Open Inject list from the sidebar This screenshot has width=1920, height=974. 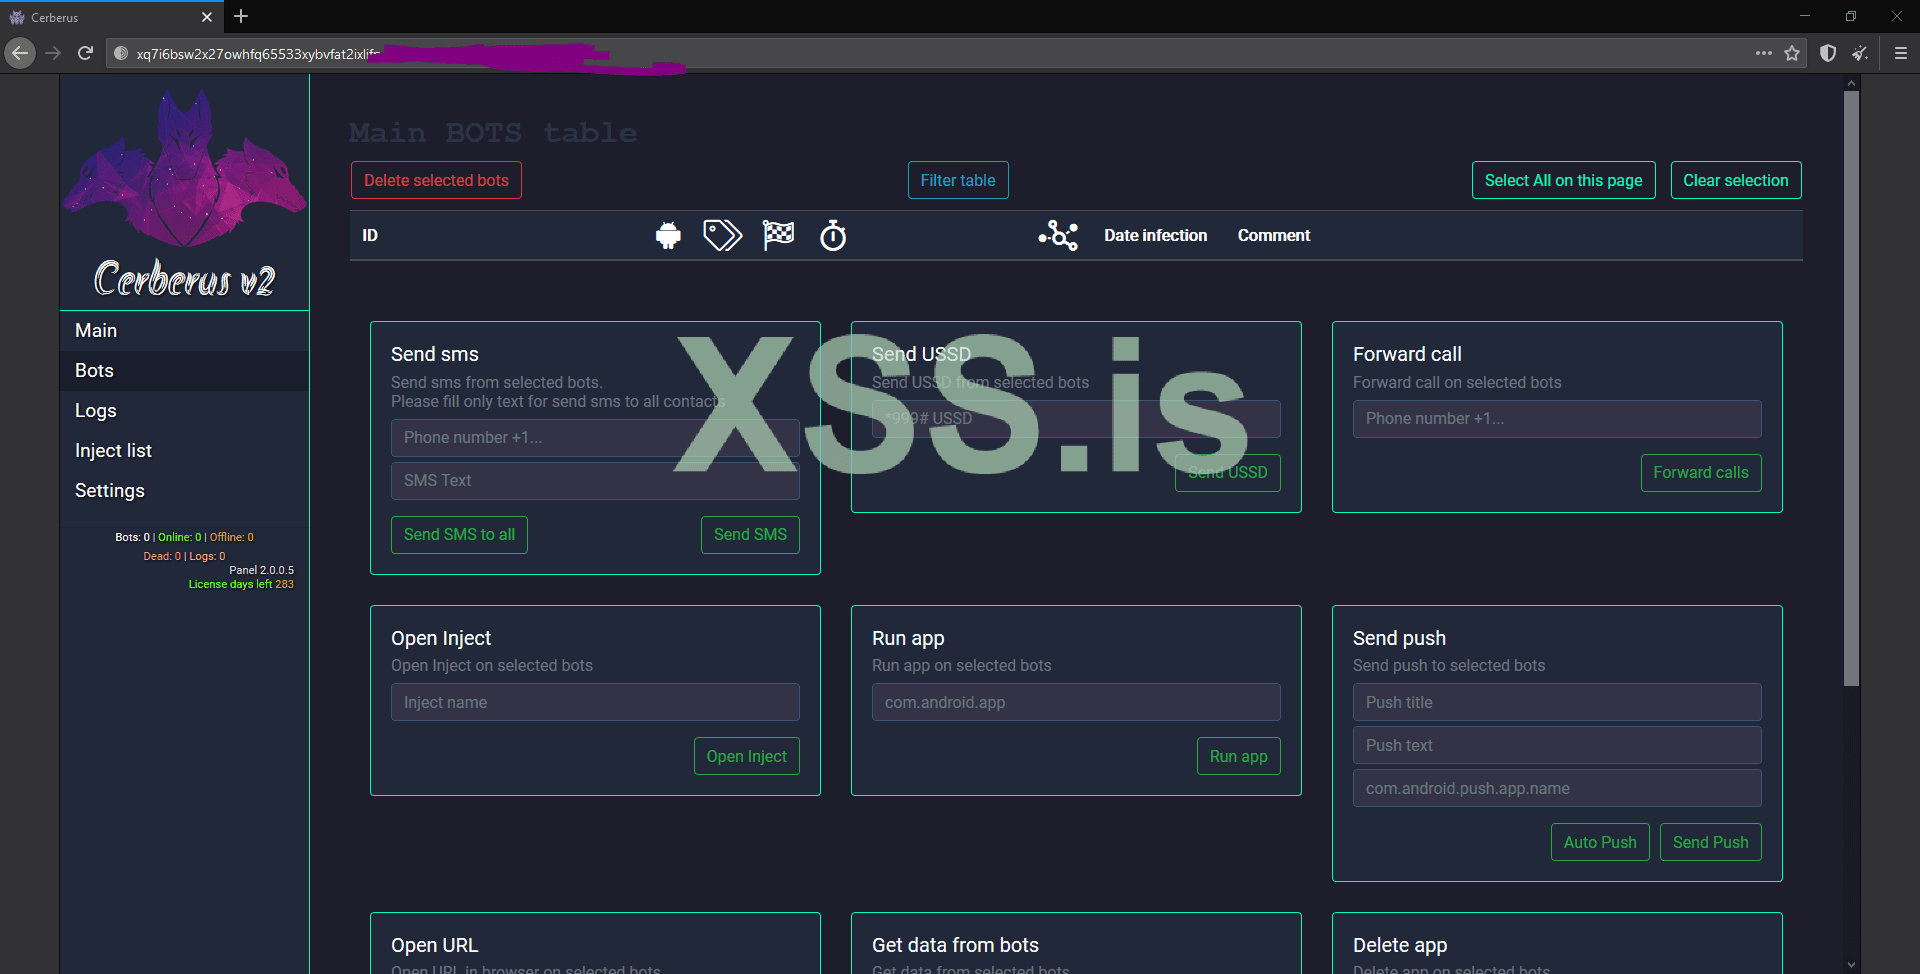tap(184, 451)
